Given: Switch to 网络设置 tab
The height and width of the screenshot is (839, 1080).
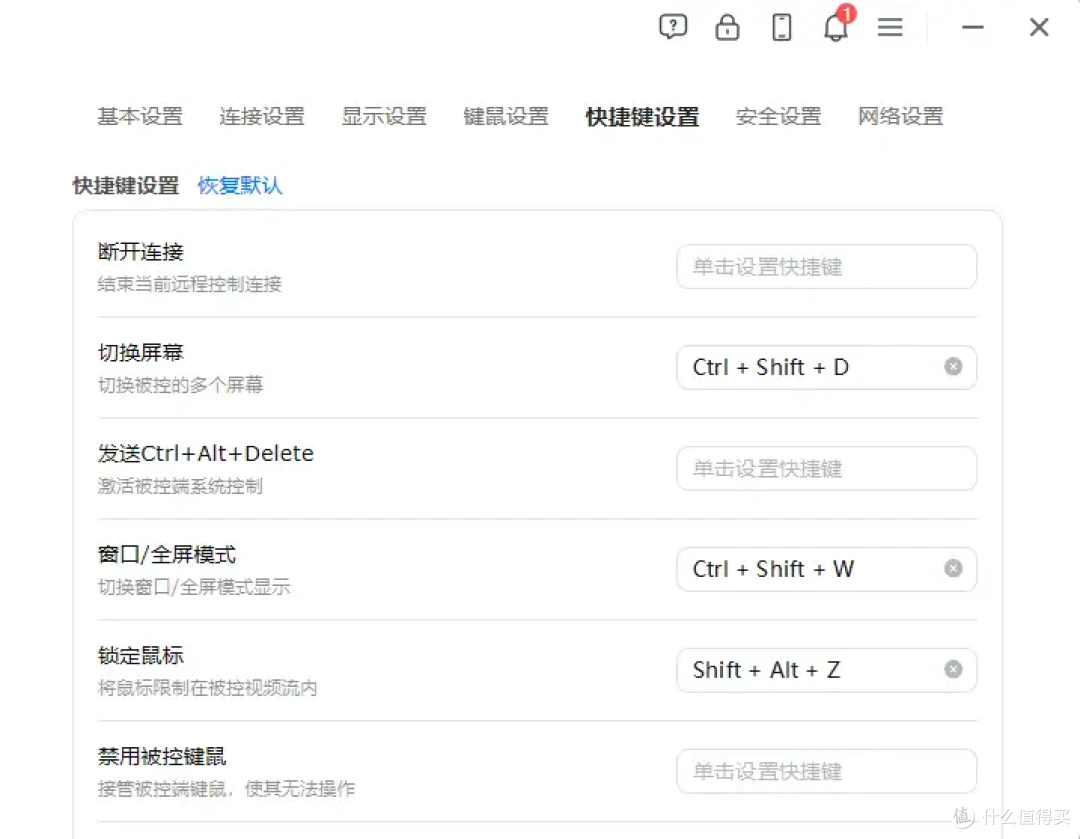Looking at the screenshot, I should click(x=901, y=116).
